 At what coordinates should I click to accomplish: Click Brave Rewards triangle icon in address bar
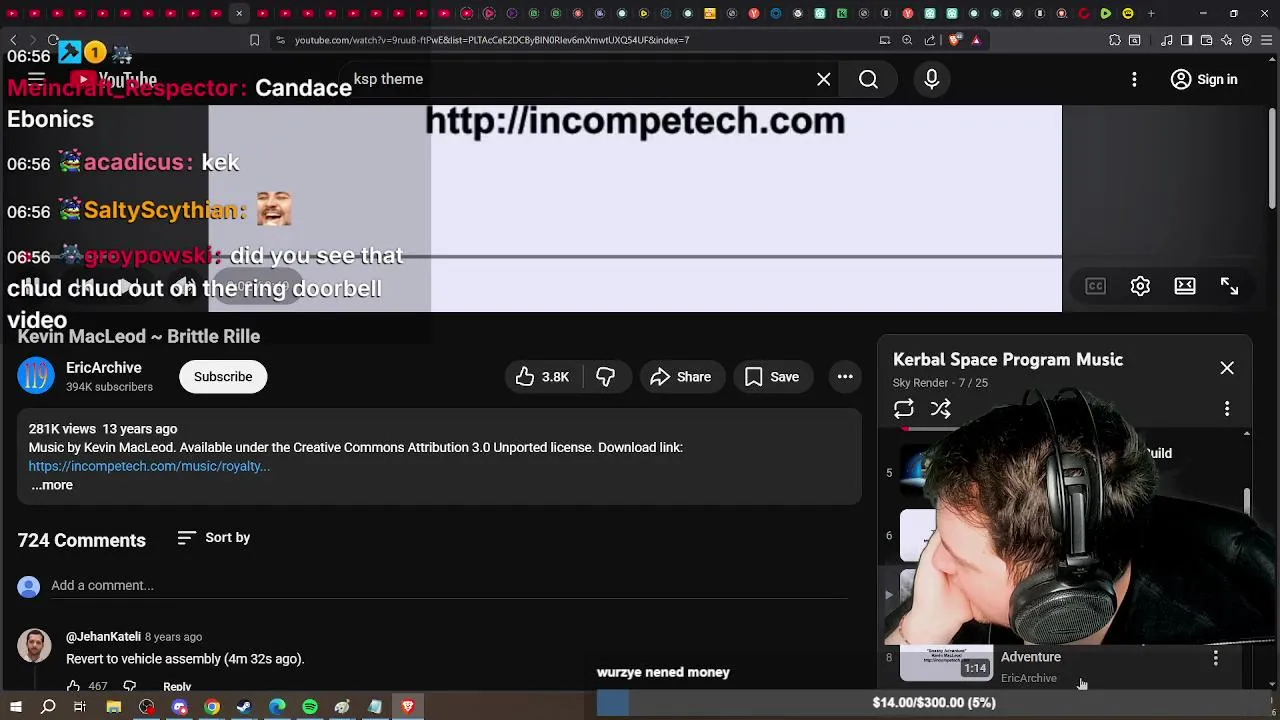click(x=976, y=40)
